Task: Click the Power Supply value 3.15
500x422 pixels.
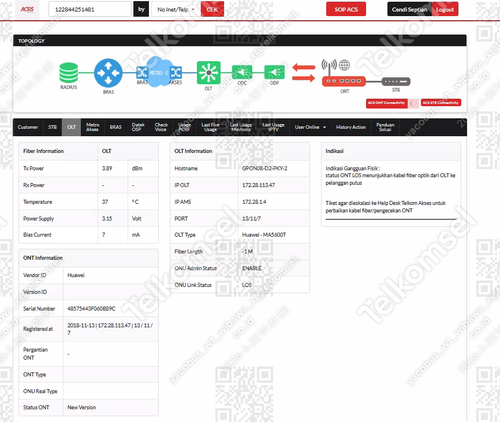Action: tap(107, 219)
